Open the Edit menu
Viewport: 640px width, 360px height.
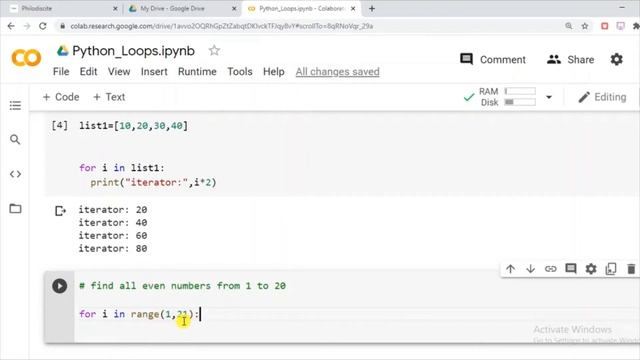pyautogui.click(x=88, y=72)
